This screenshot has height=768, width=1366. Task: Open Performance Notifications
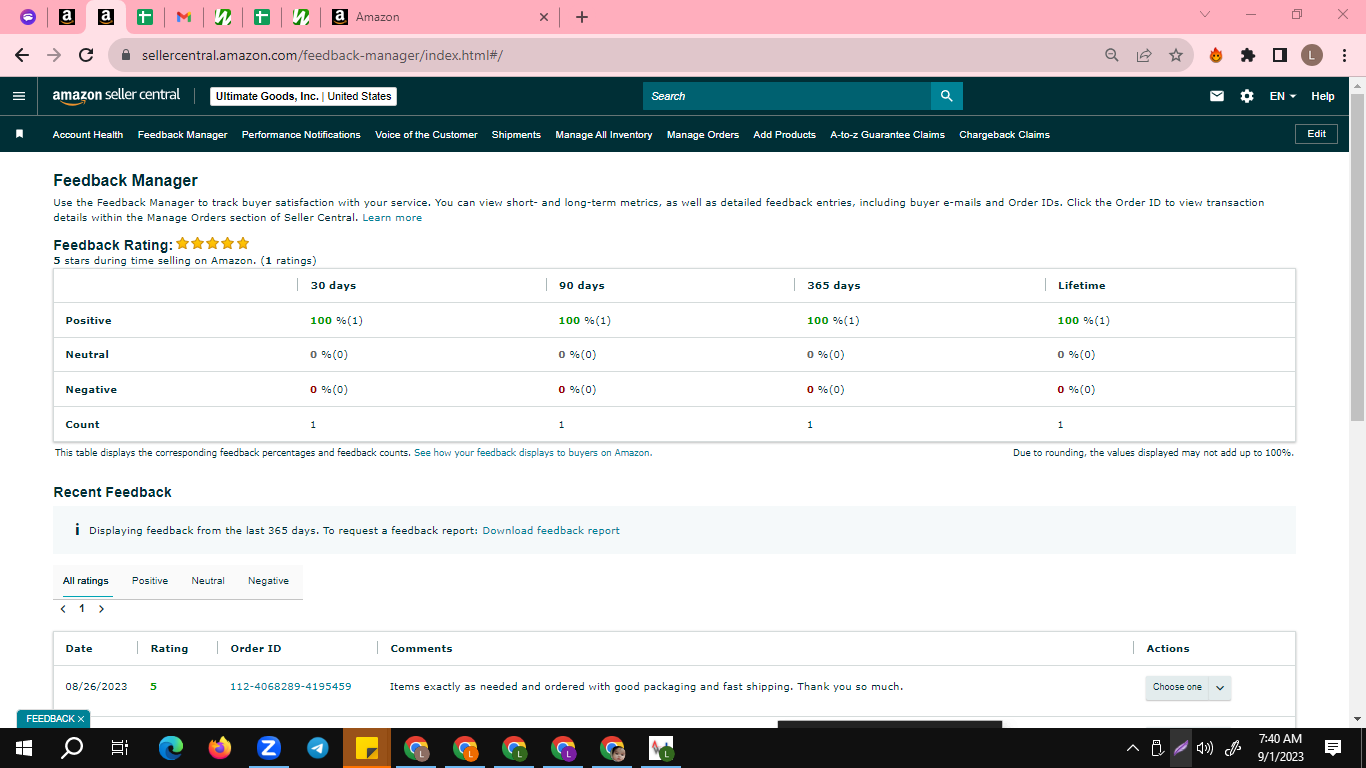tap(301, 134)
